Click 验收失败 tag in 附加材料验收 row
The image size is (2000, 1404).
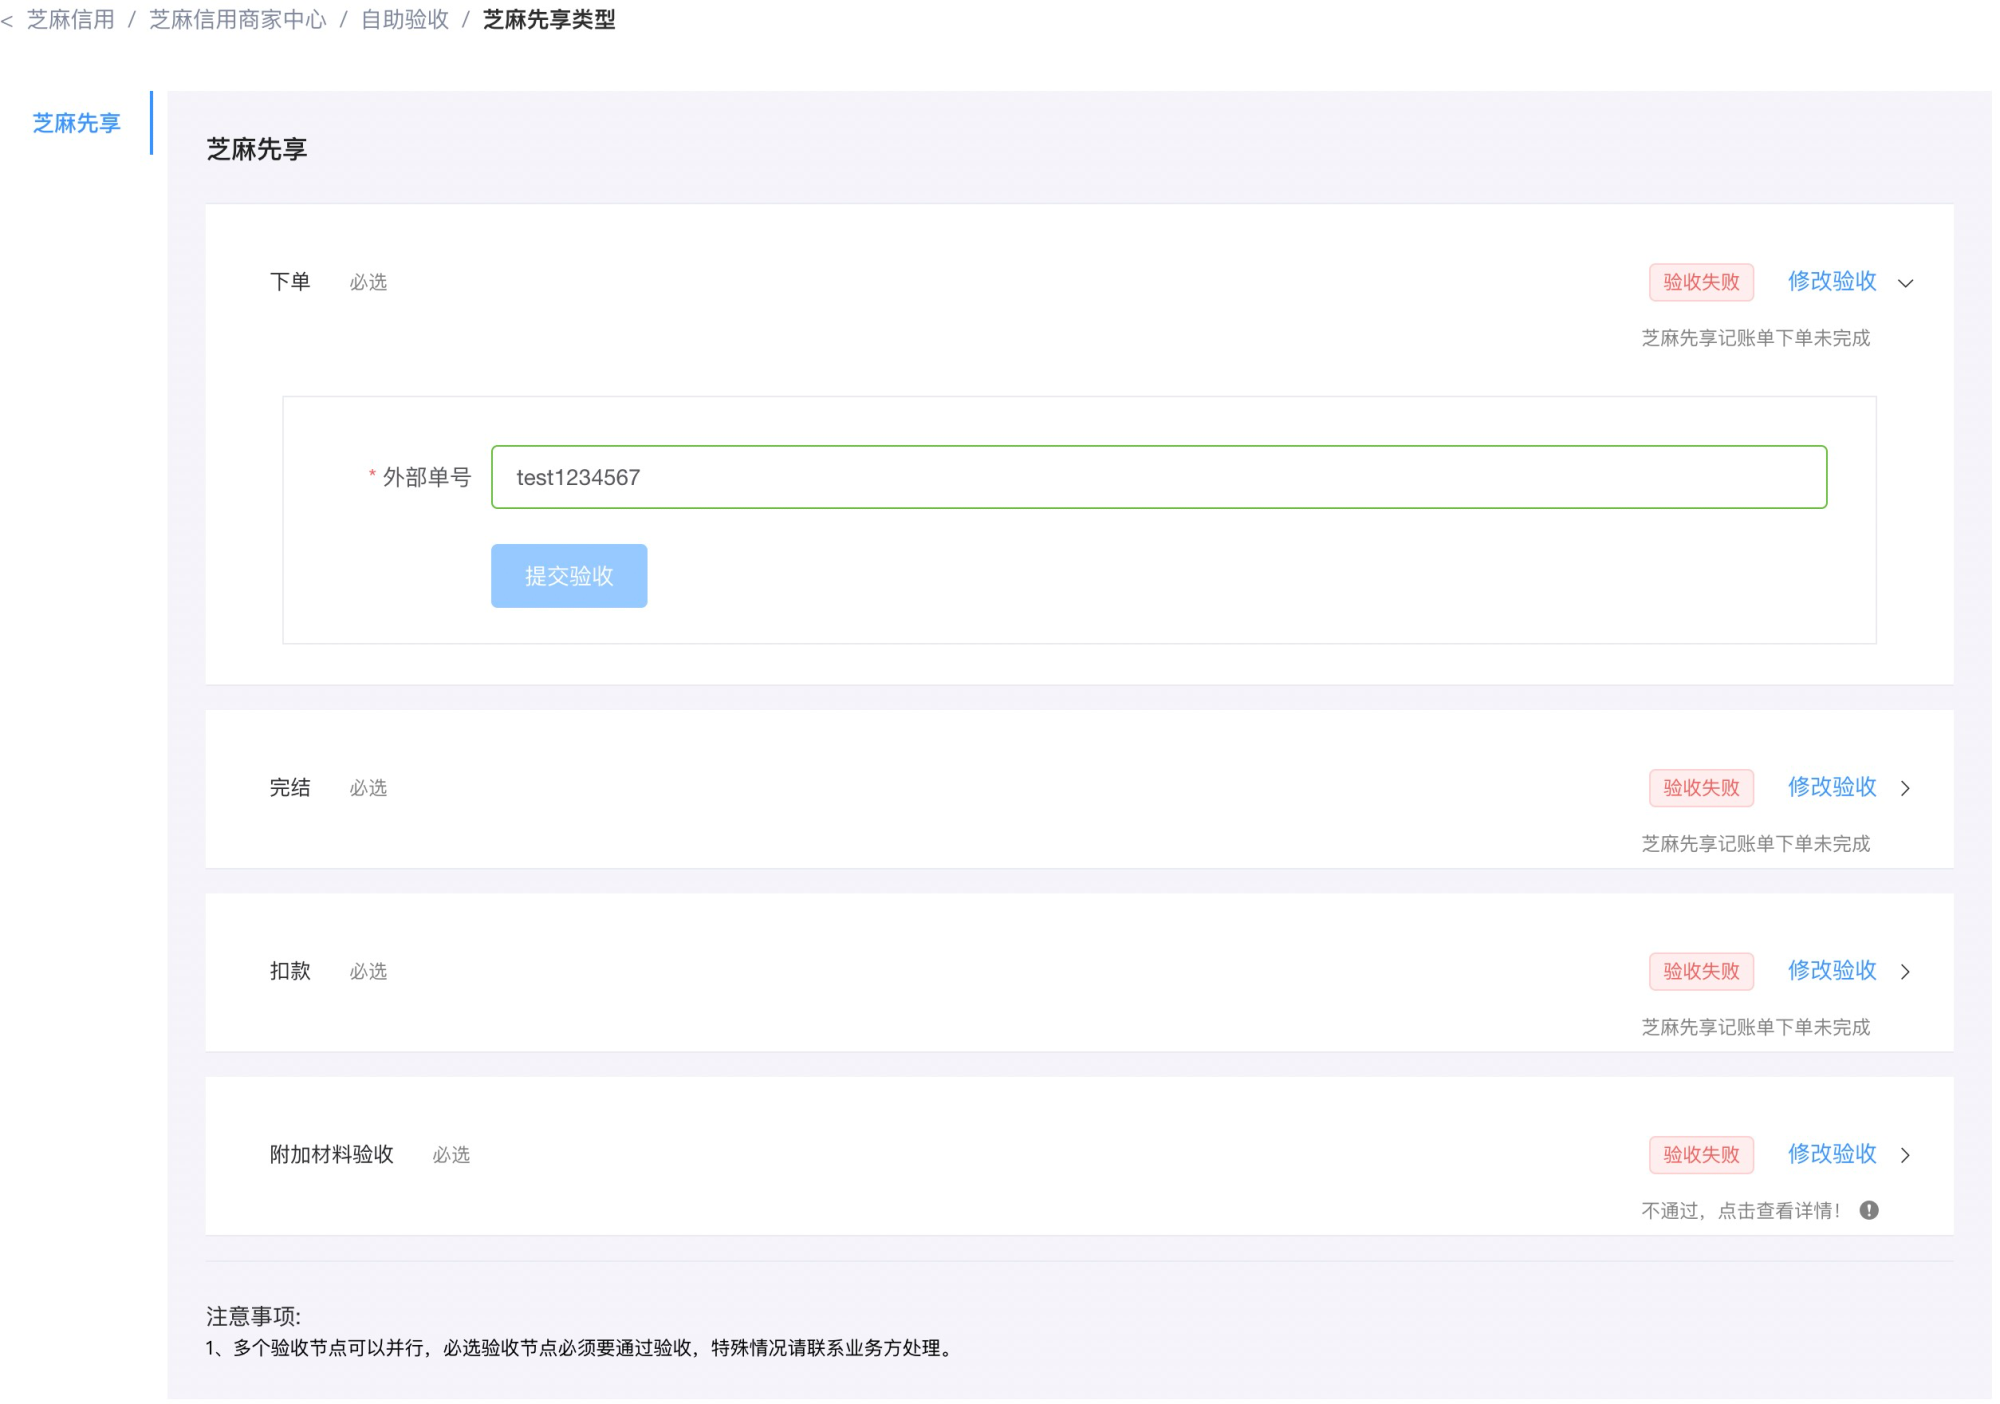coord(1701,1155)
